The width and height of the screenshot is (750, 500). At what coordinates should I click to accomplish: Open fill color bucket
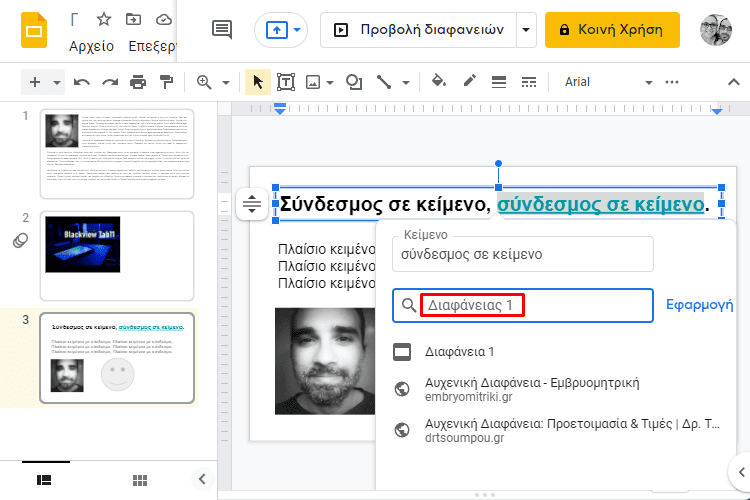point(439,81)
